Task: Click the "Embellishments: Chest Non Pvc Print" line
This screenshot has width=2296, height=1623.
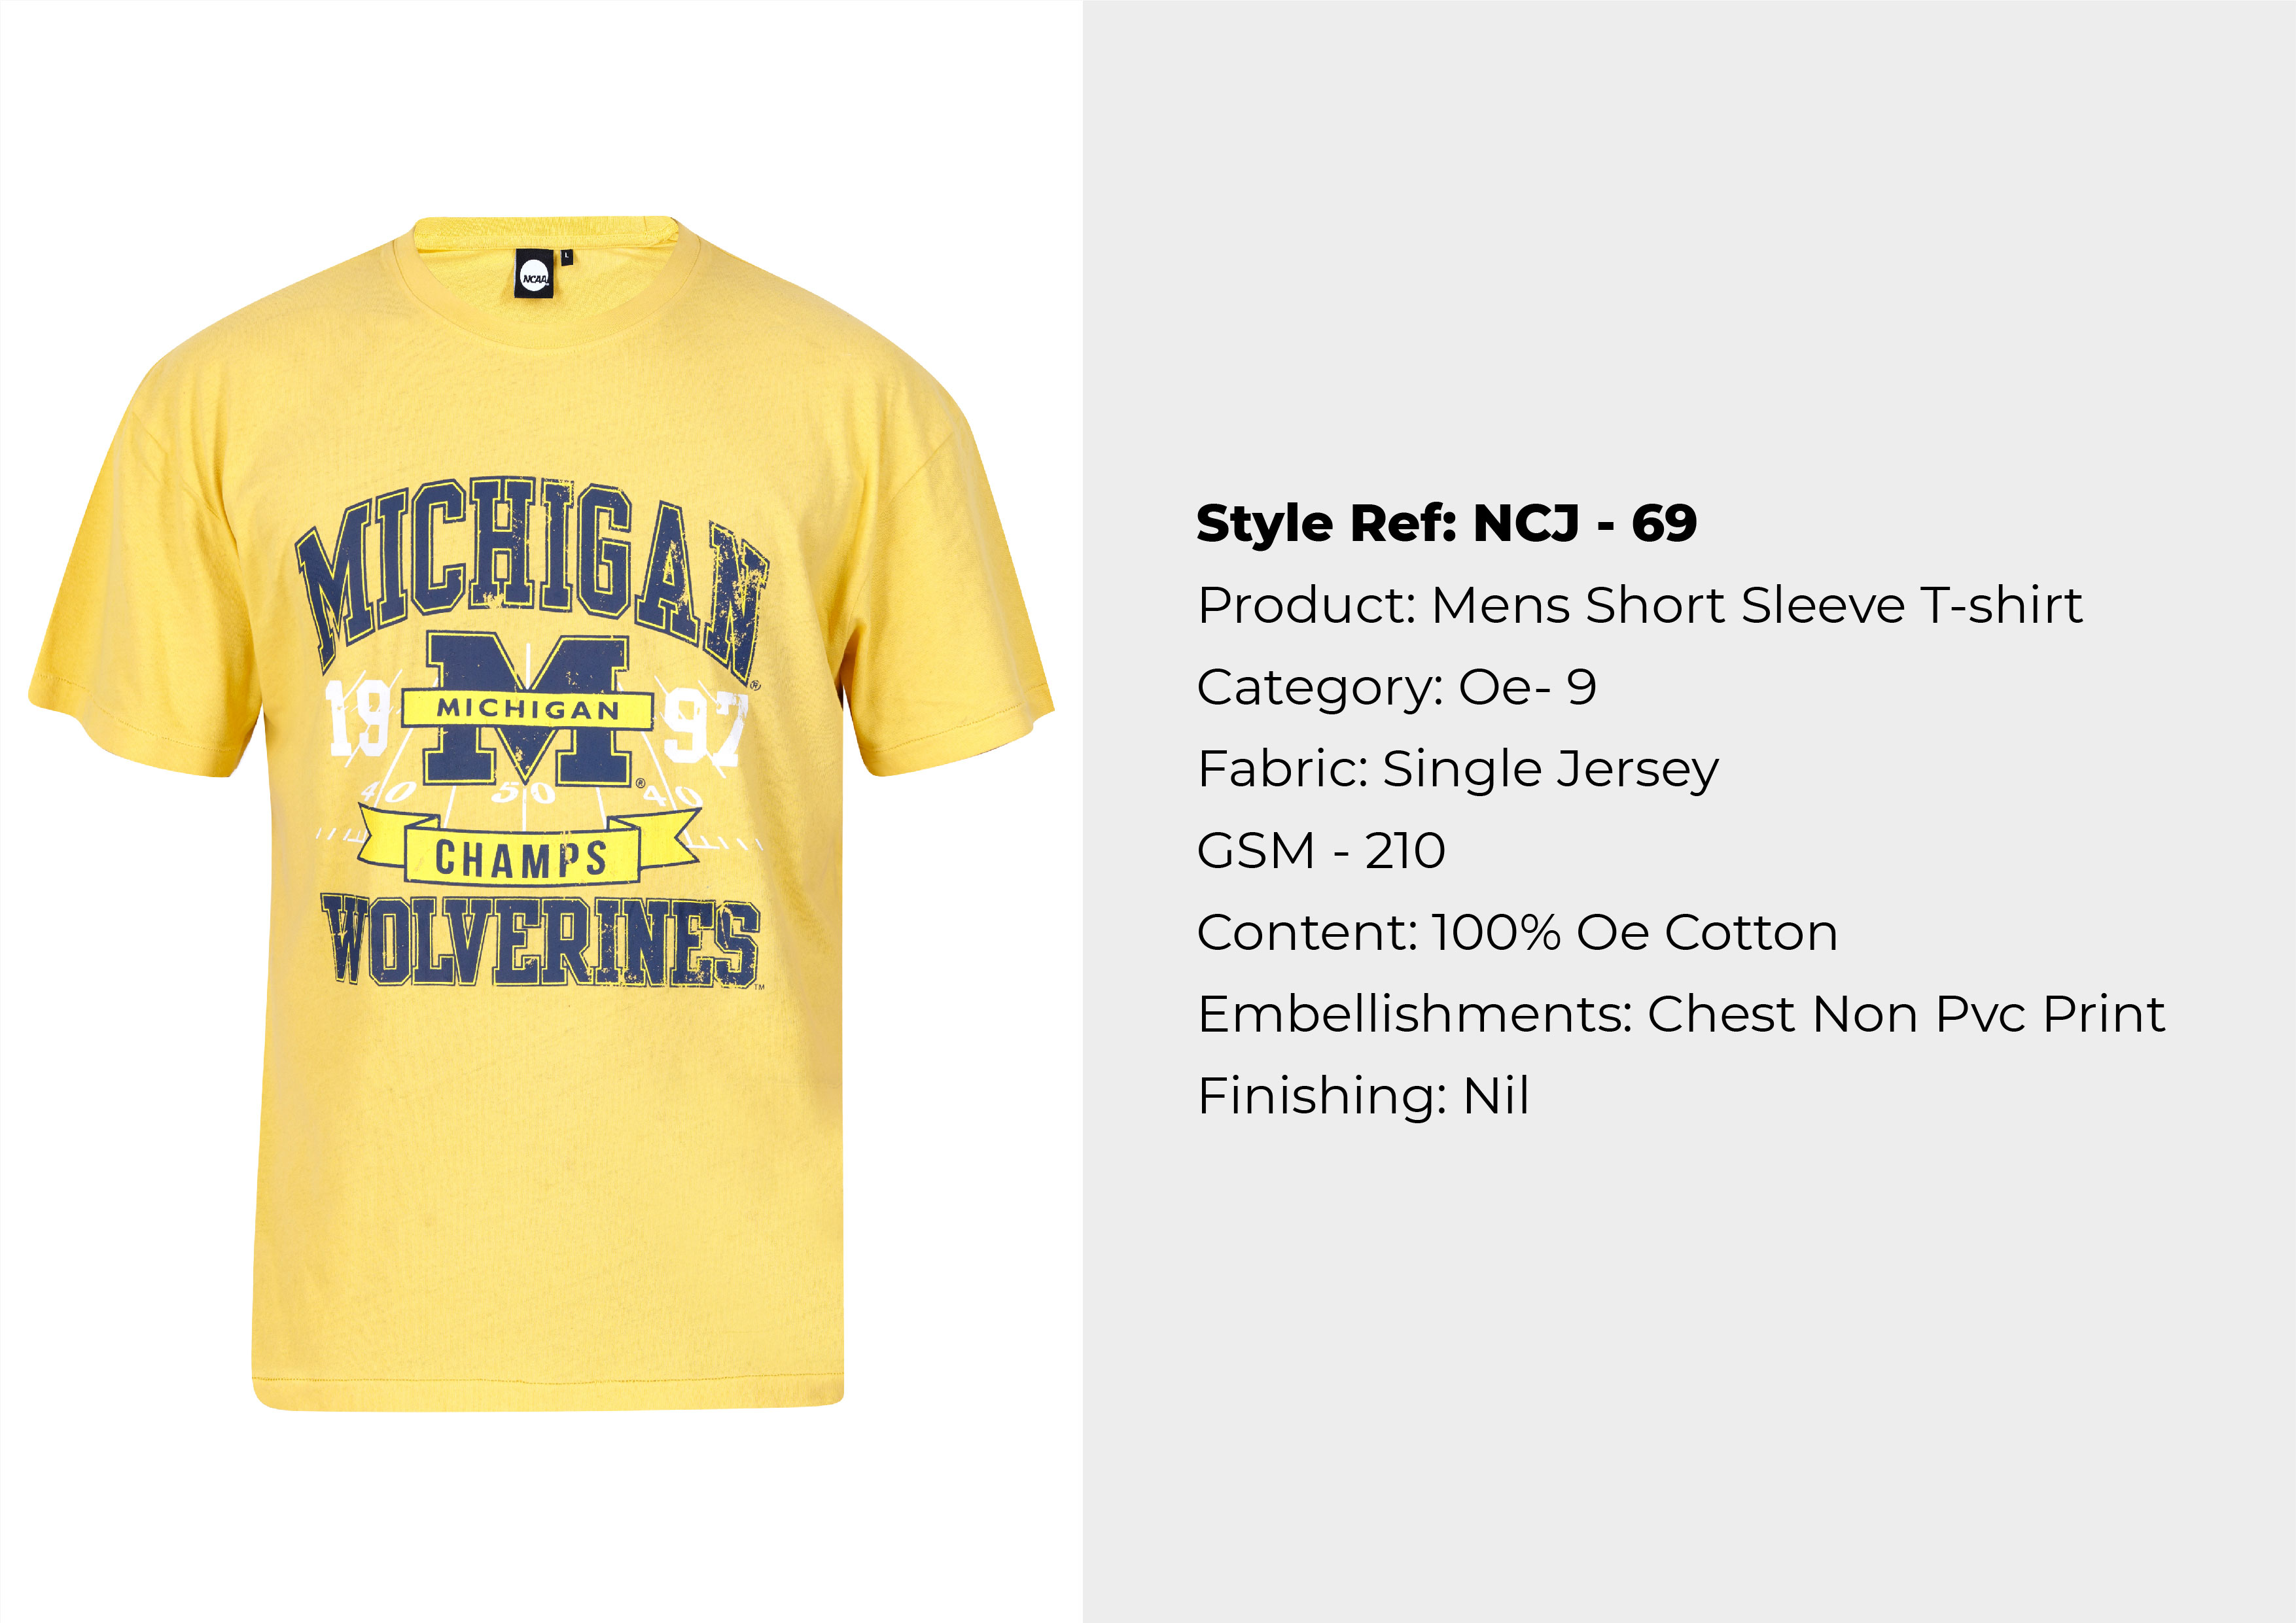Action: click(x=1680, y=1014)
